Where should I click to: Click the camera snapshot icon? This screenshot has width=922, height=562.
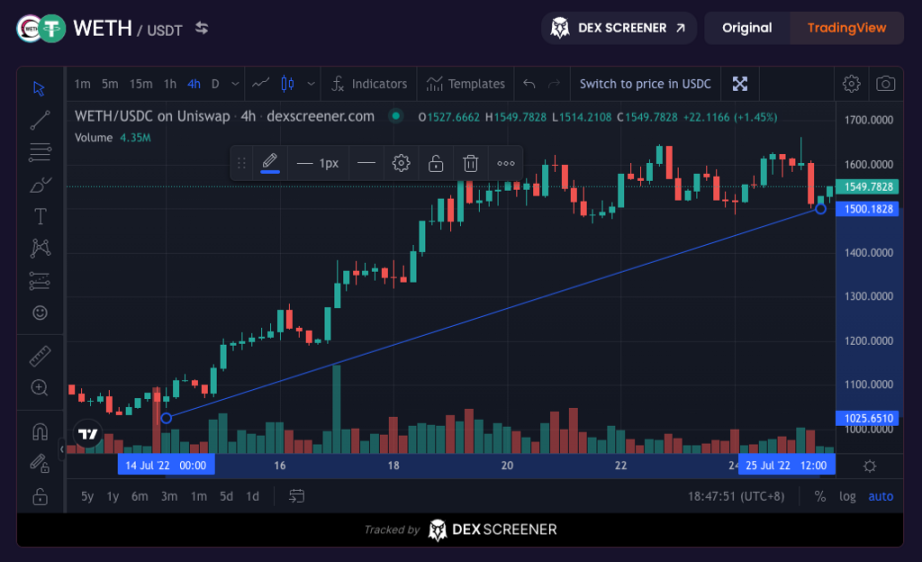(x=885, y=84)
